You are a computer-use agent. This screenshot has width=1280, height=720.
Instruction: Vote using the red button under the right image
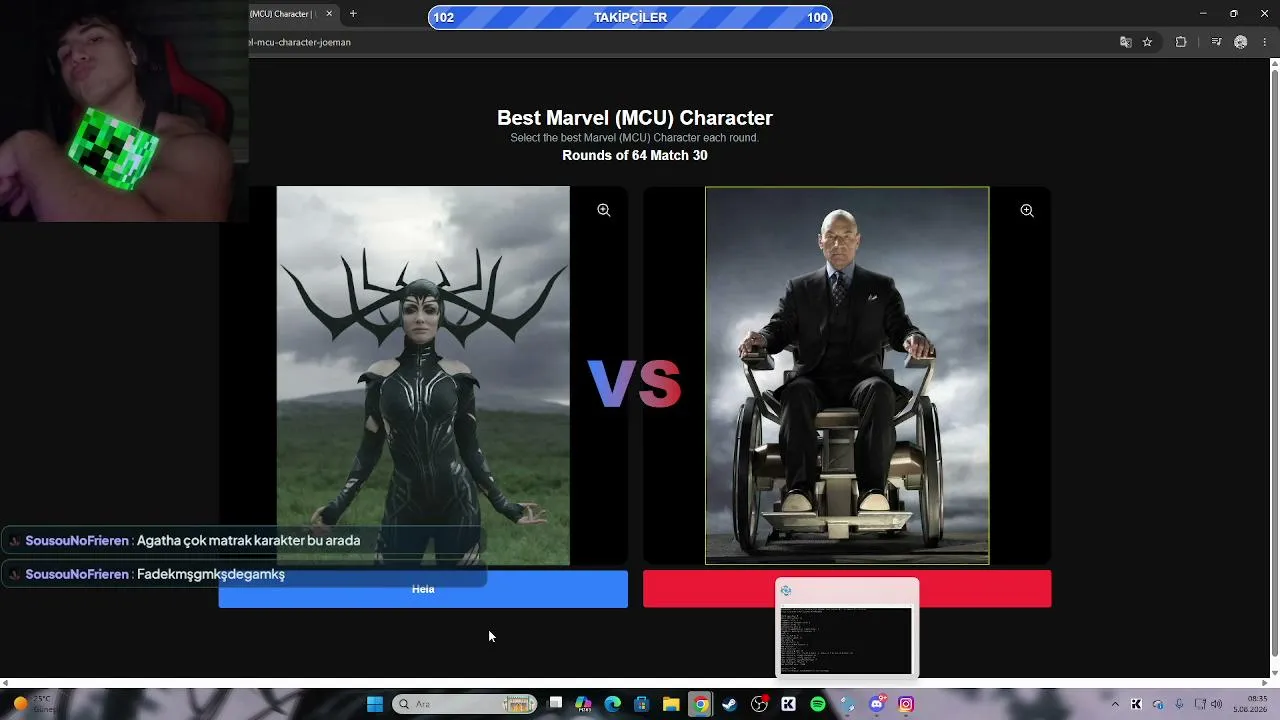coord(847,589)
